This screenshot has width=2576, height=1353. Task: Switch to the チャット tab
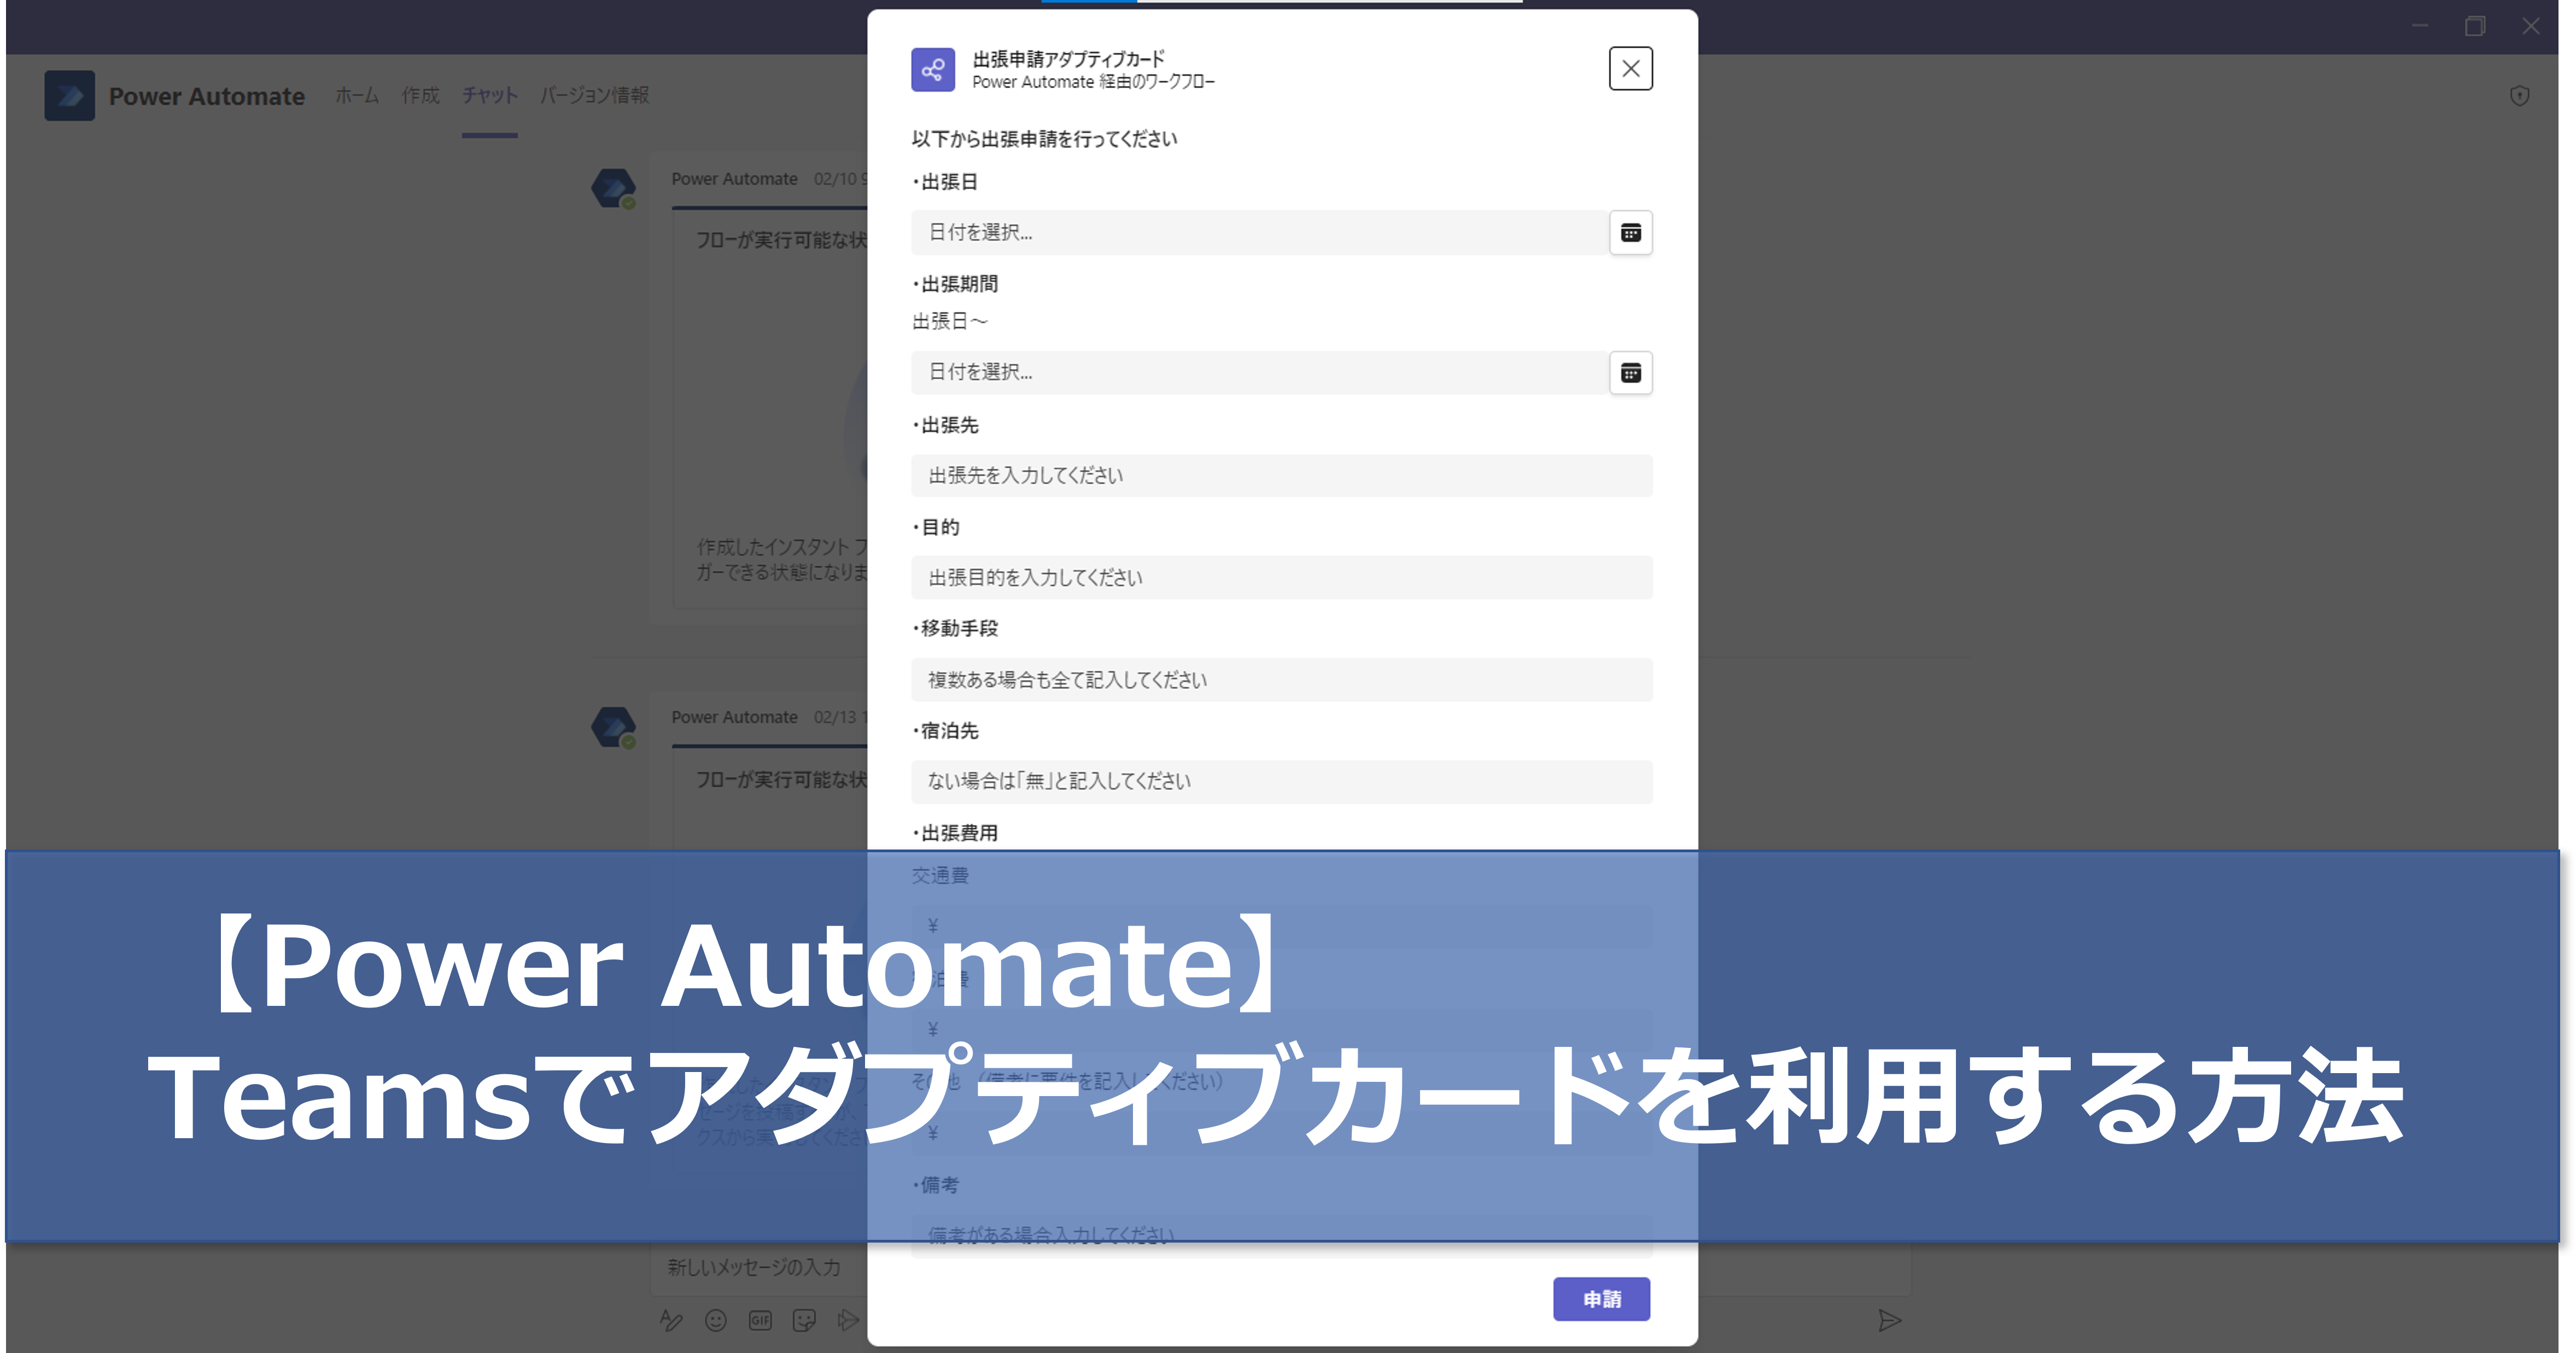[490, 95]
